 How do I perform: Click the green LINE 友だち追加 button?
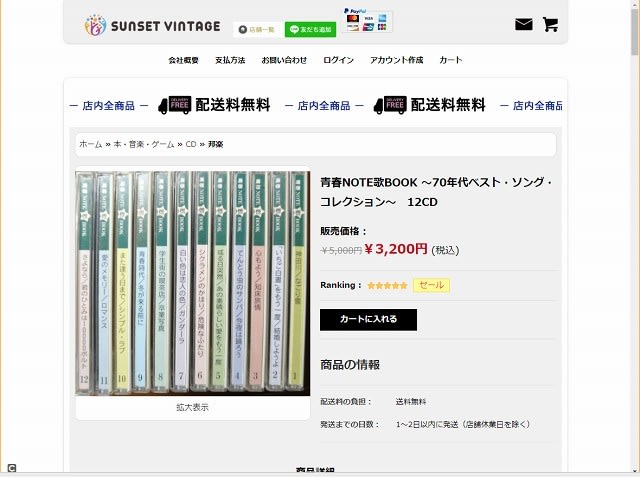coord(310,29)
